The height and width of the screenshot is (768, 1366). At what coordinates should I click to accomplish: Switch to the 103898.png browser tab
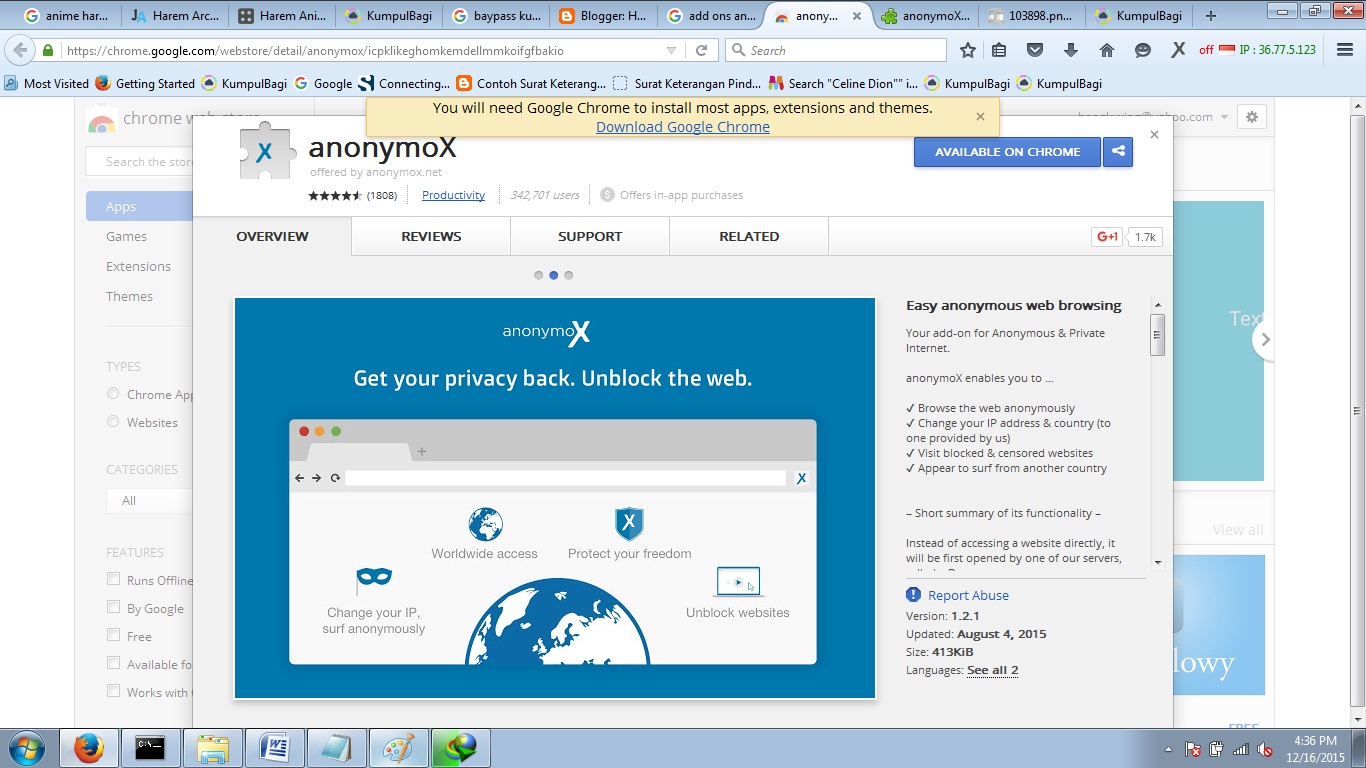click(1029, 16)
